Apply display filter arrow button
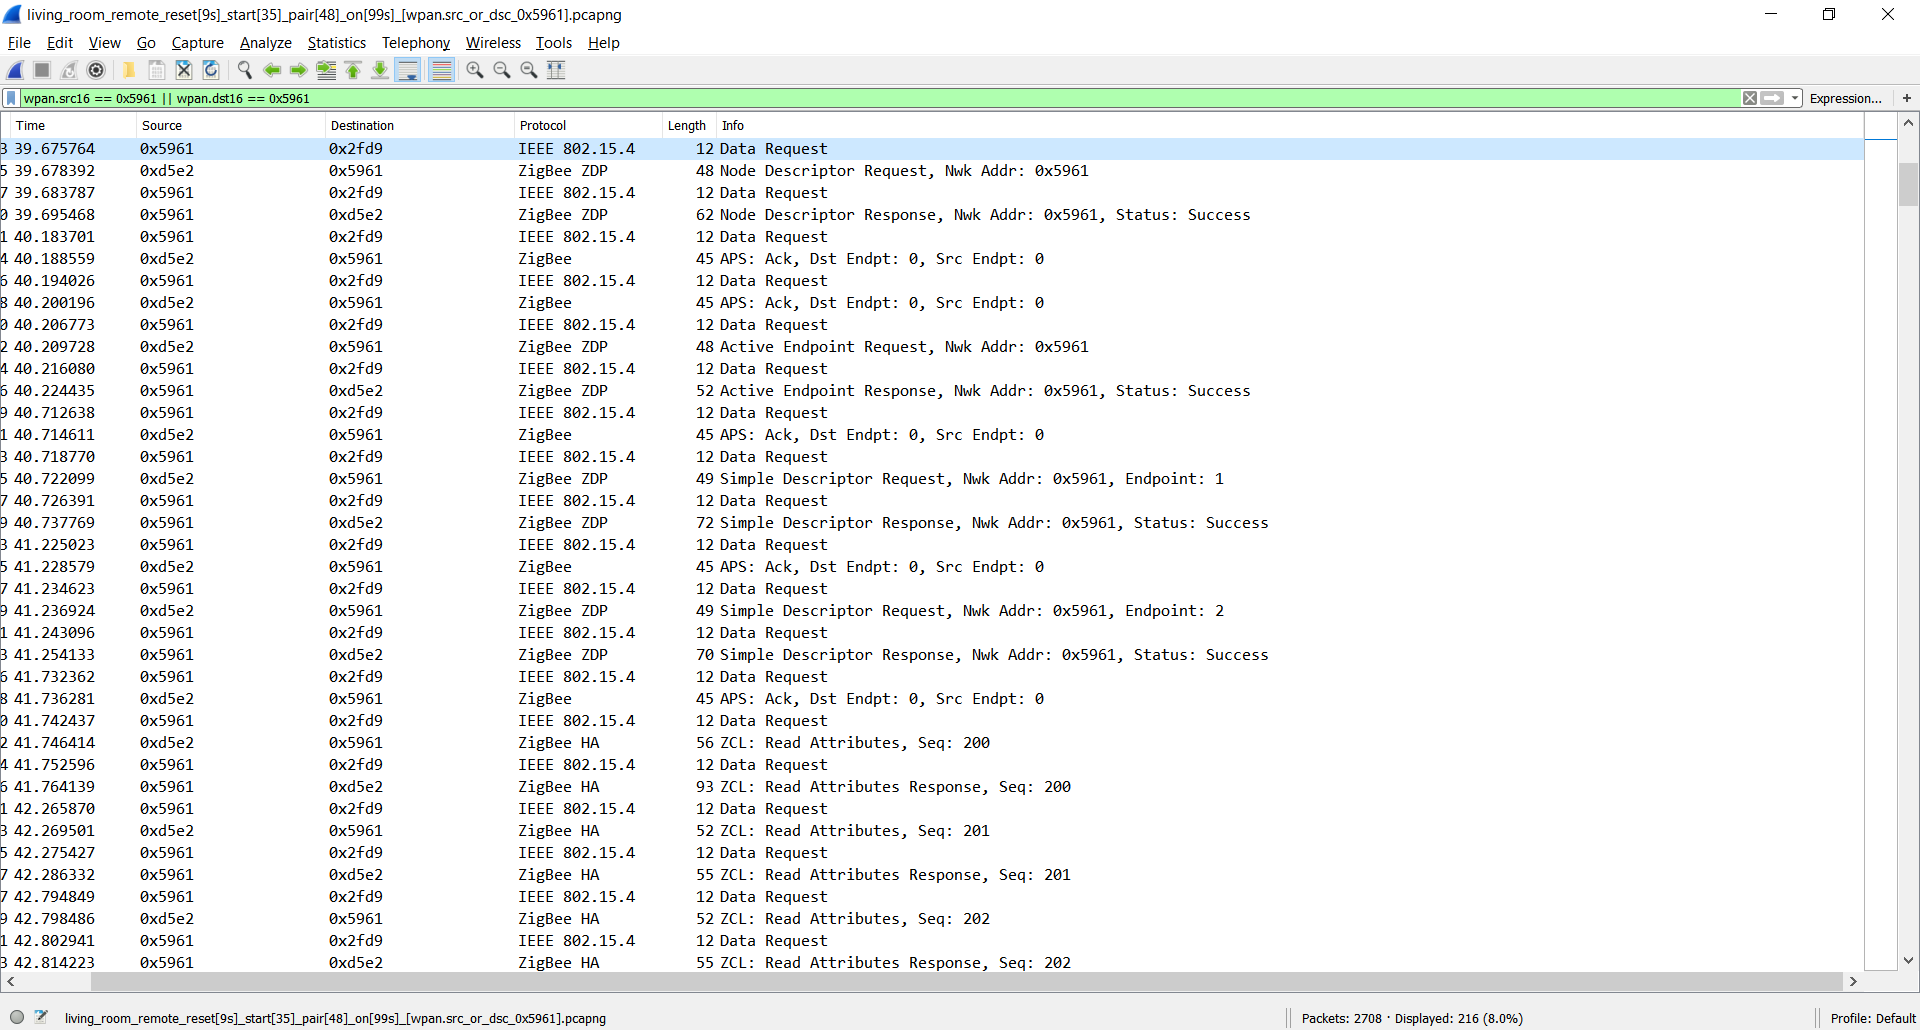The height and width of the screenshot is (1030, 1920). click(x=1773, y=98)
